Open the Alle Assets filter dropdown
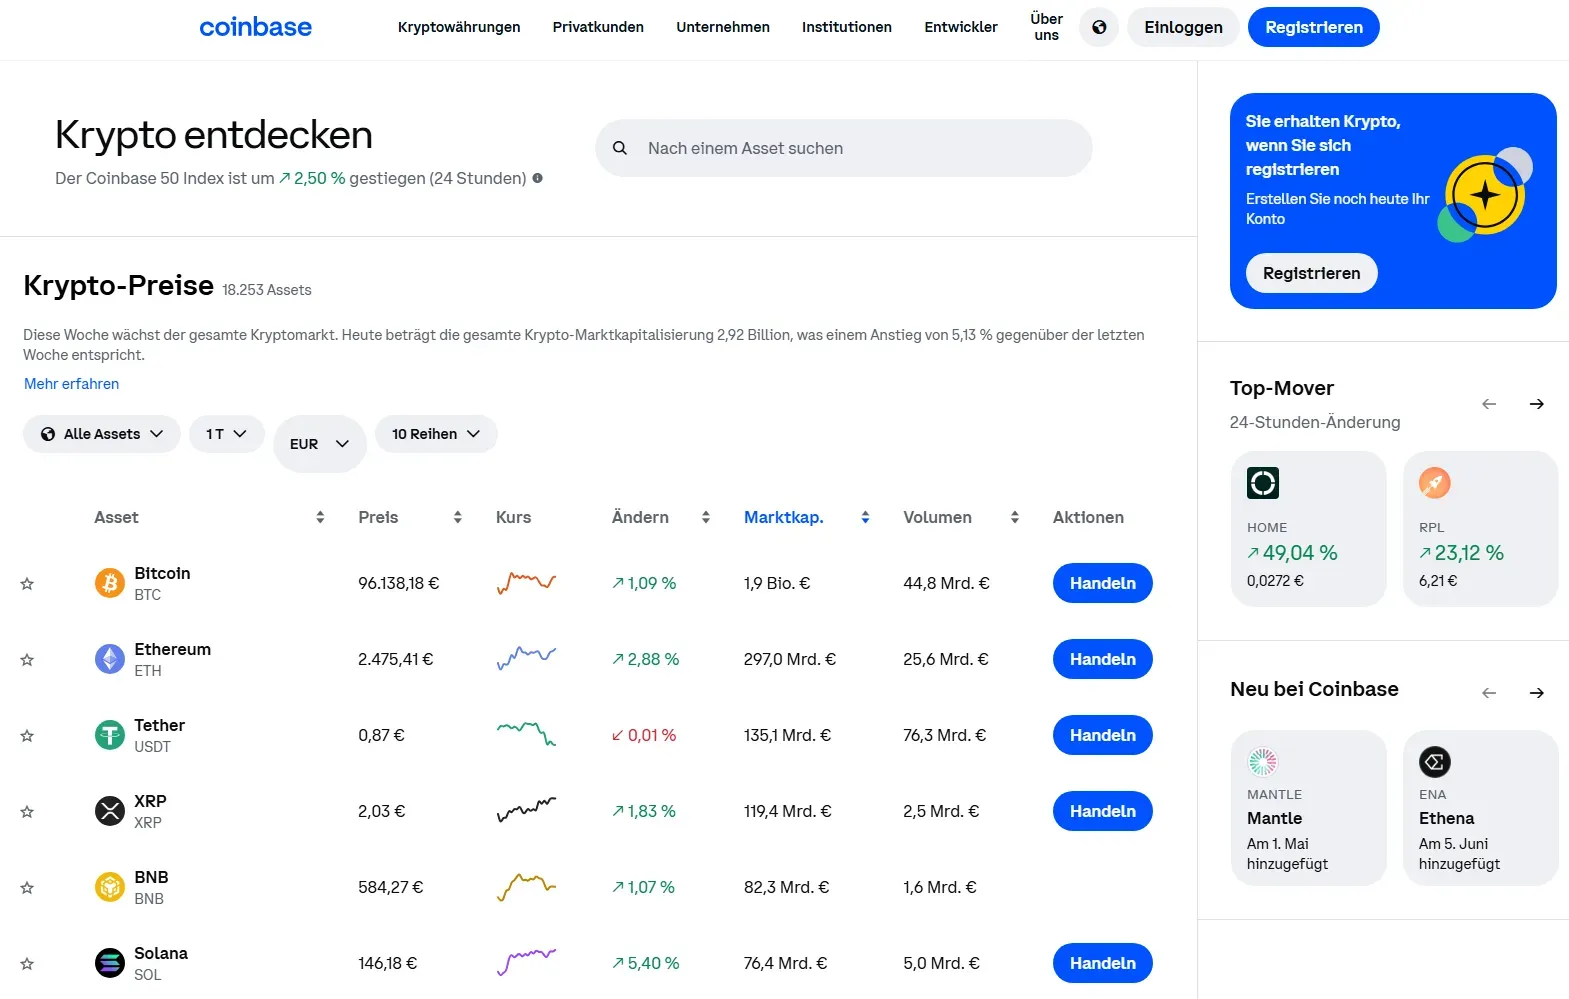Viewport: 1569px width, 999px height. coord(102,434)
